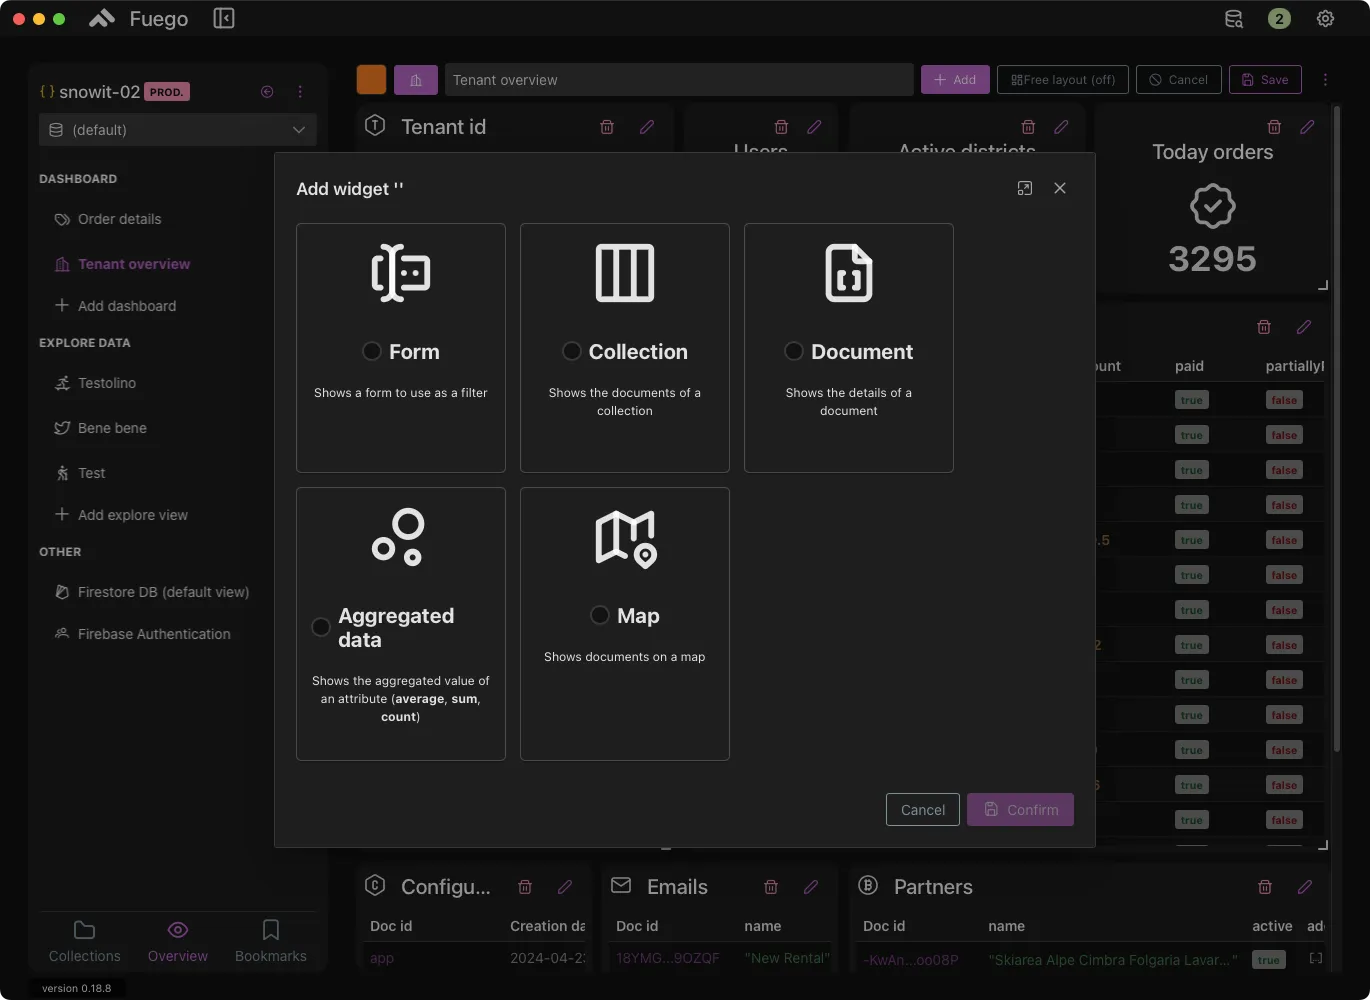Click the orange dashboard color swatch
Screen dimensions: 1370x1000
click(371, 80)
